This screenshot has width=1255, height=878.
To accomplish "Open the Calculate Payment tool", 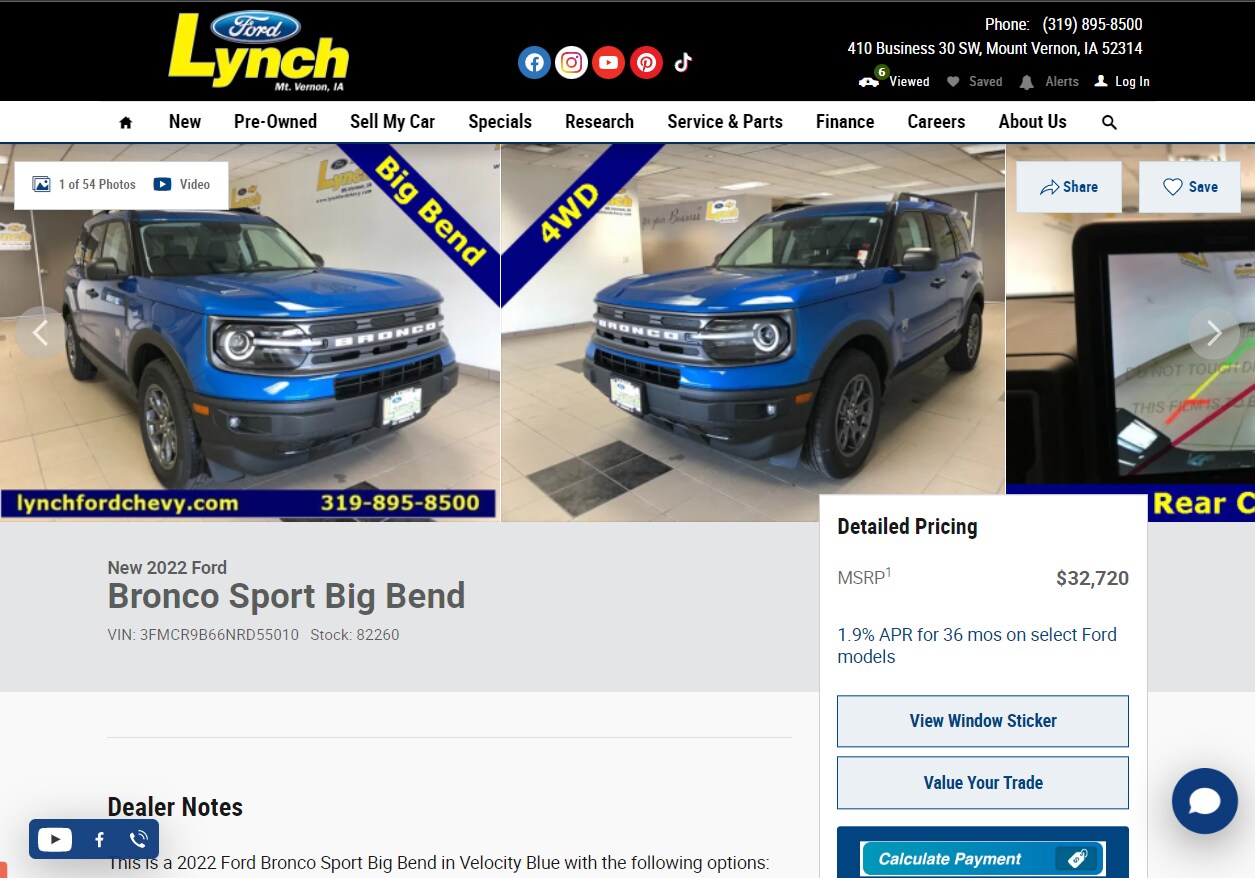I will click(x=983, y=858).
